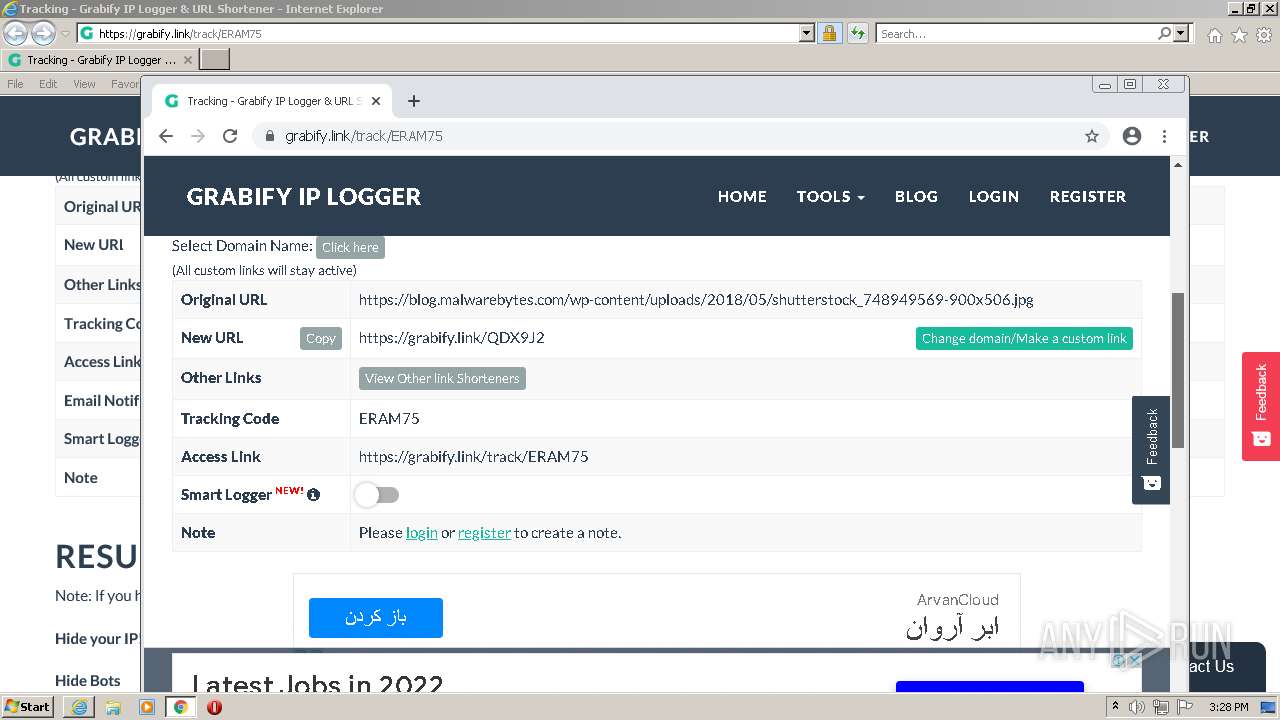Click the taskbar clock 3:28 PM
Screen dimensions: 1280x720
pos(1229,707)
